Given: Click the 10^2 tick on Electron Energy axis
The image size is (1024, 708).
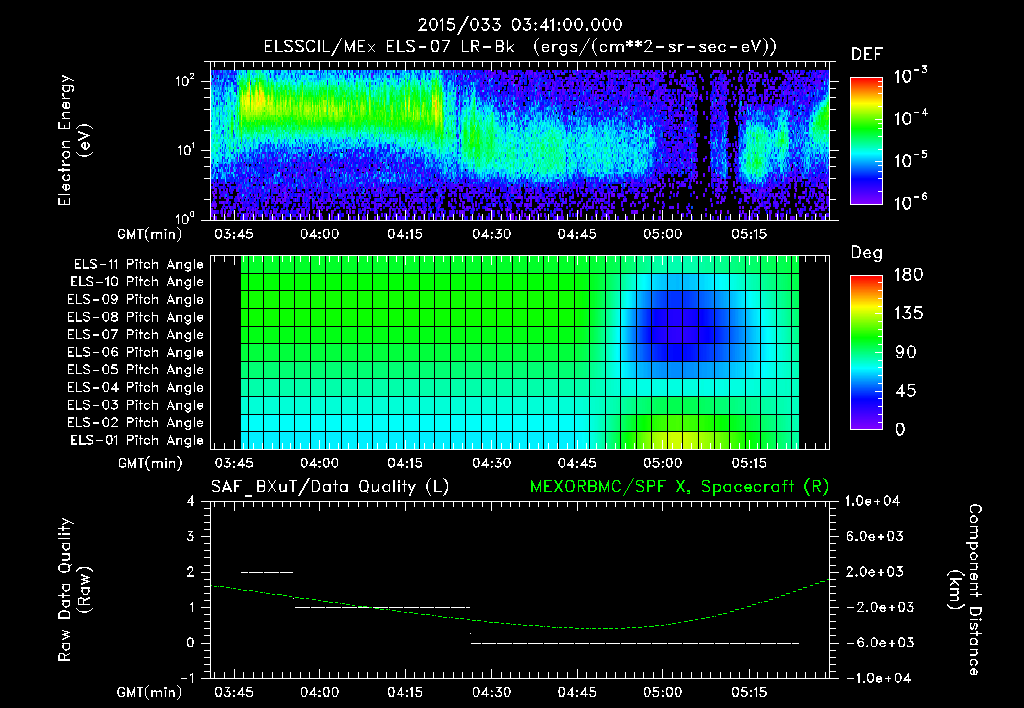Looking at the screenshot, I should click(185, 82).
